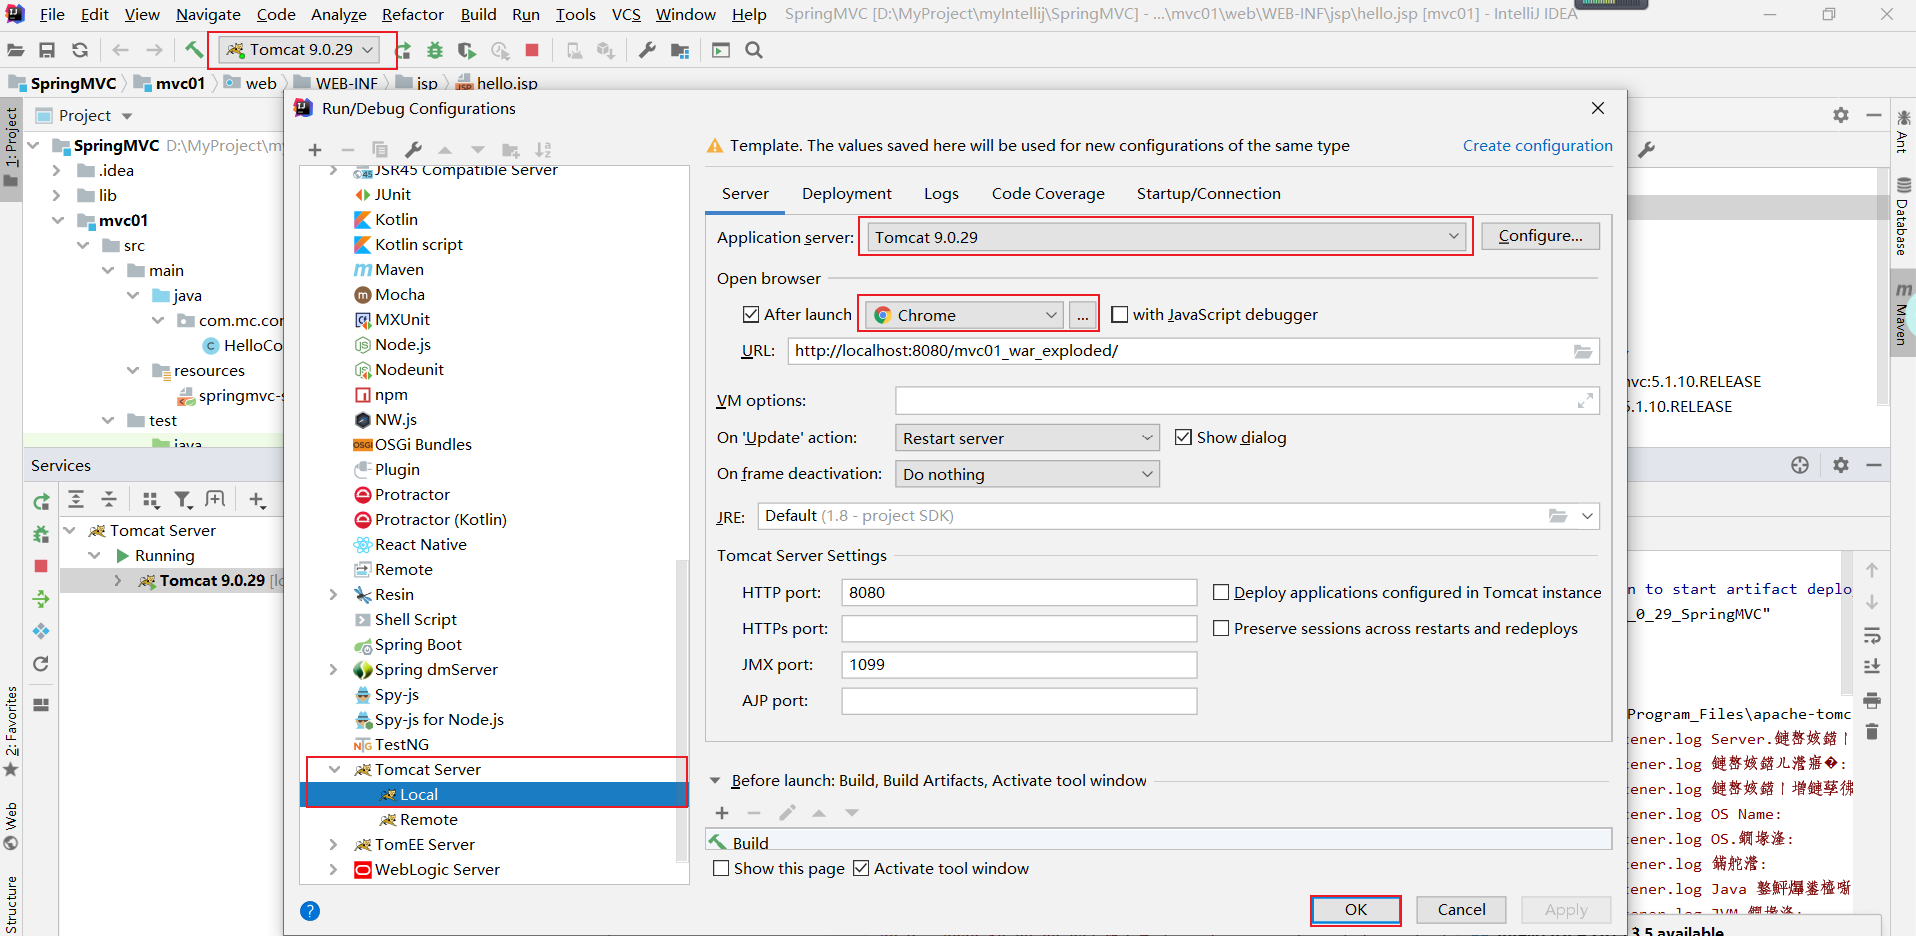
Task: Click red stop icon in Services panel
Action: [x=41, y=566]
